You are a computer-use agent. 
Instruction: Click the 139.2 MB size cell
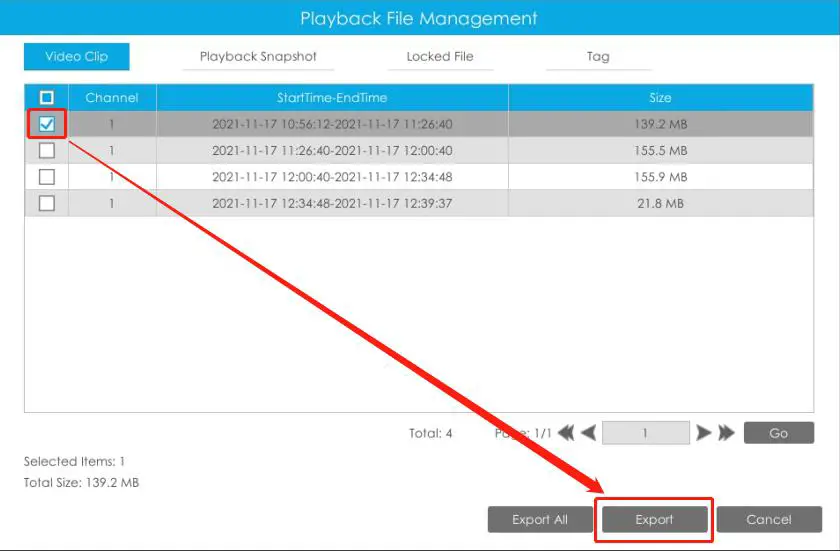(x=661, y=124)
